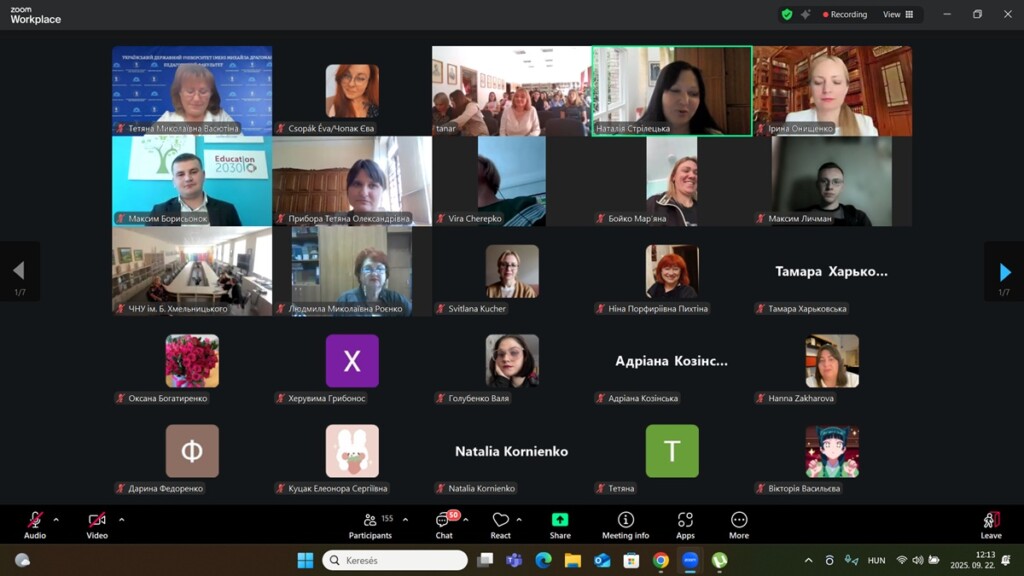Select Наталія Стрілецька's video tile

(672, 90)
